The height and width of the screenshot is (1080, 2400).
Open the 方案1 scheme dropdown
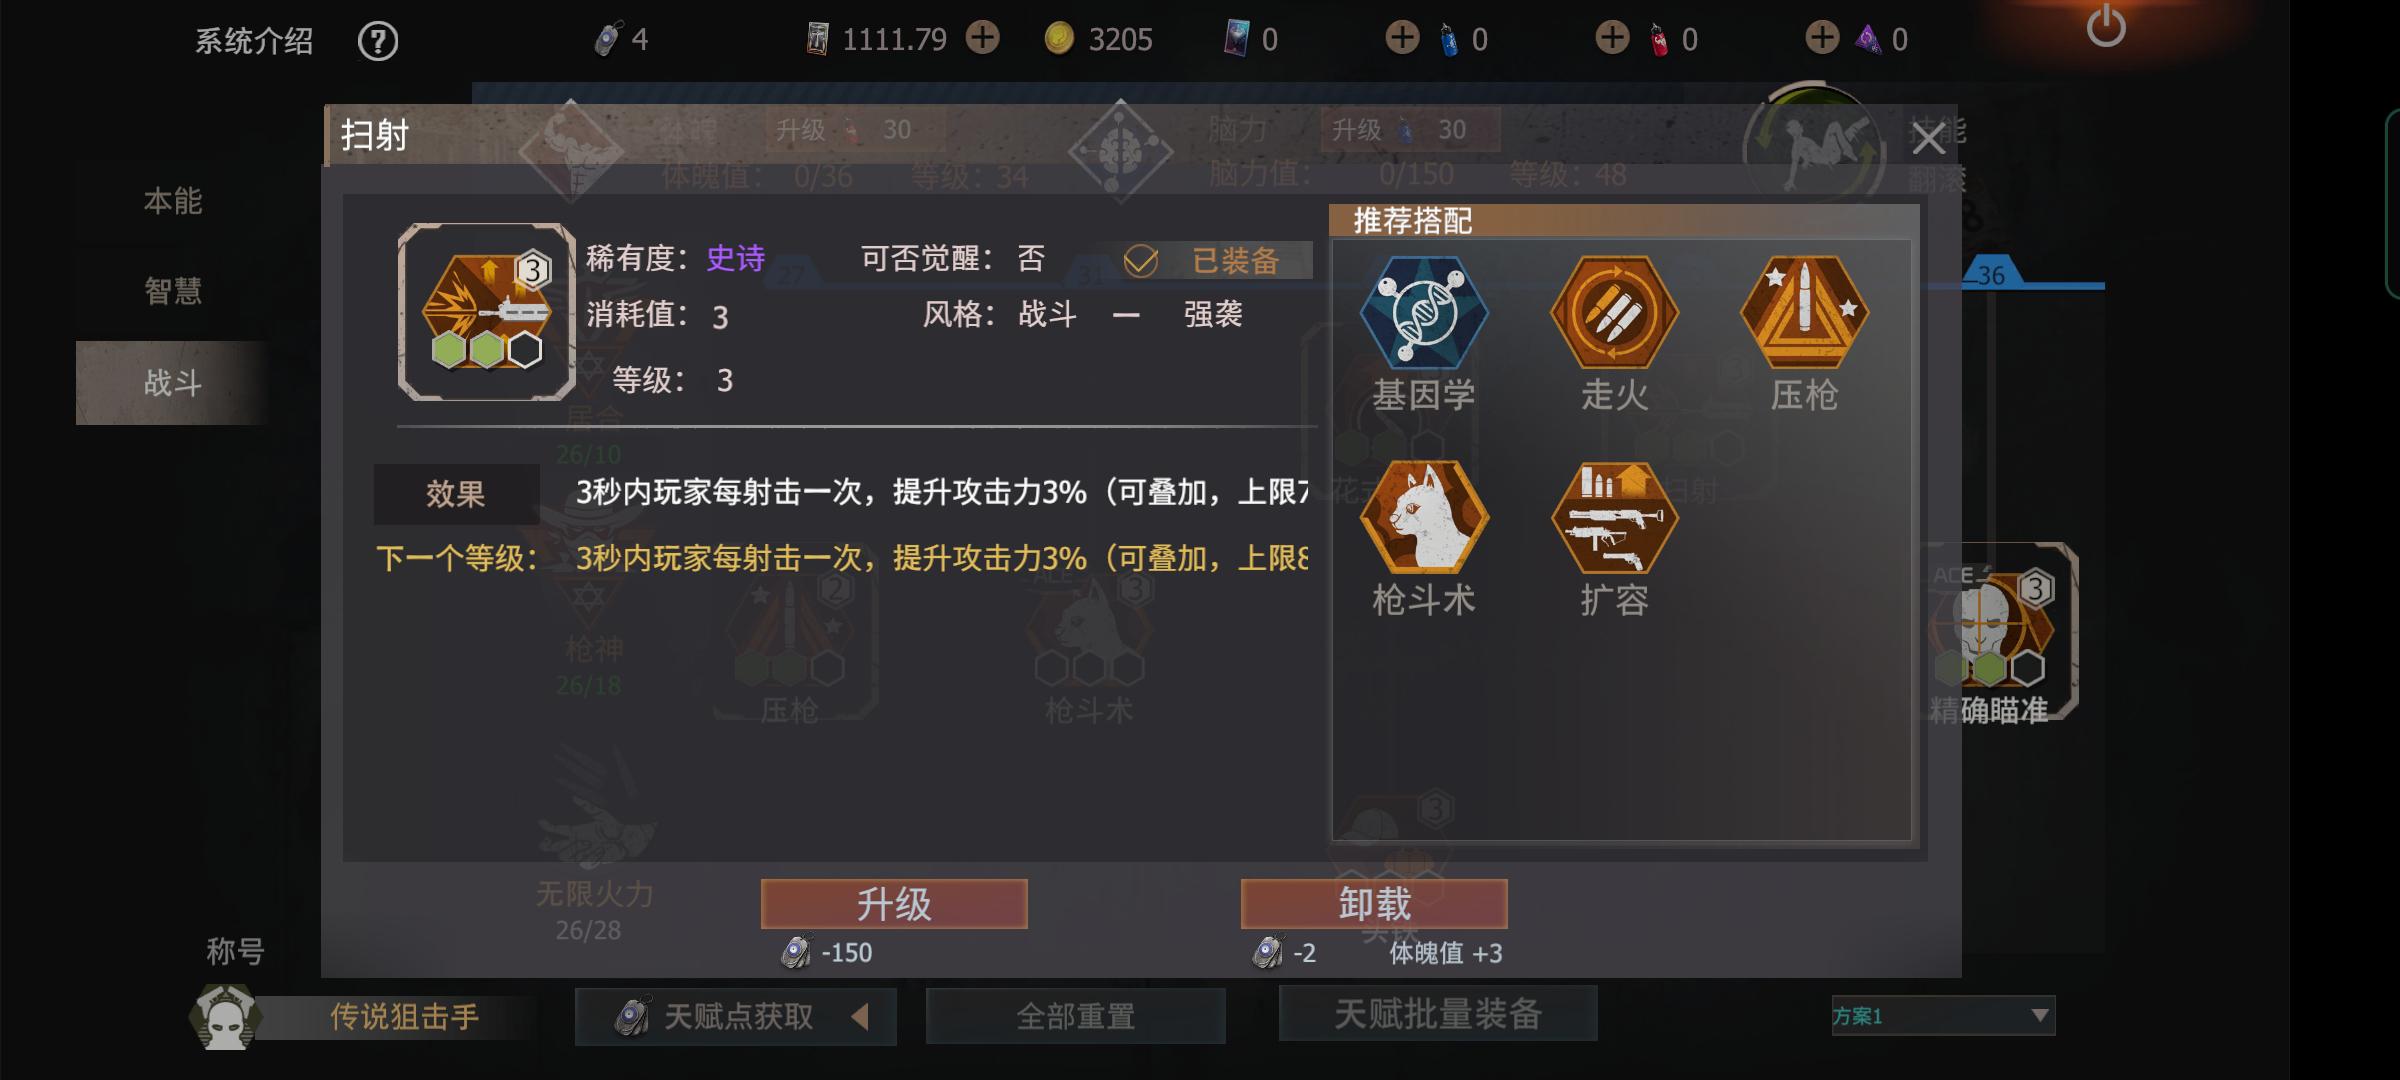pyautogui.click(x=1942, y=1016)
